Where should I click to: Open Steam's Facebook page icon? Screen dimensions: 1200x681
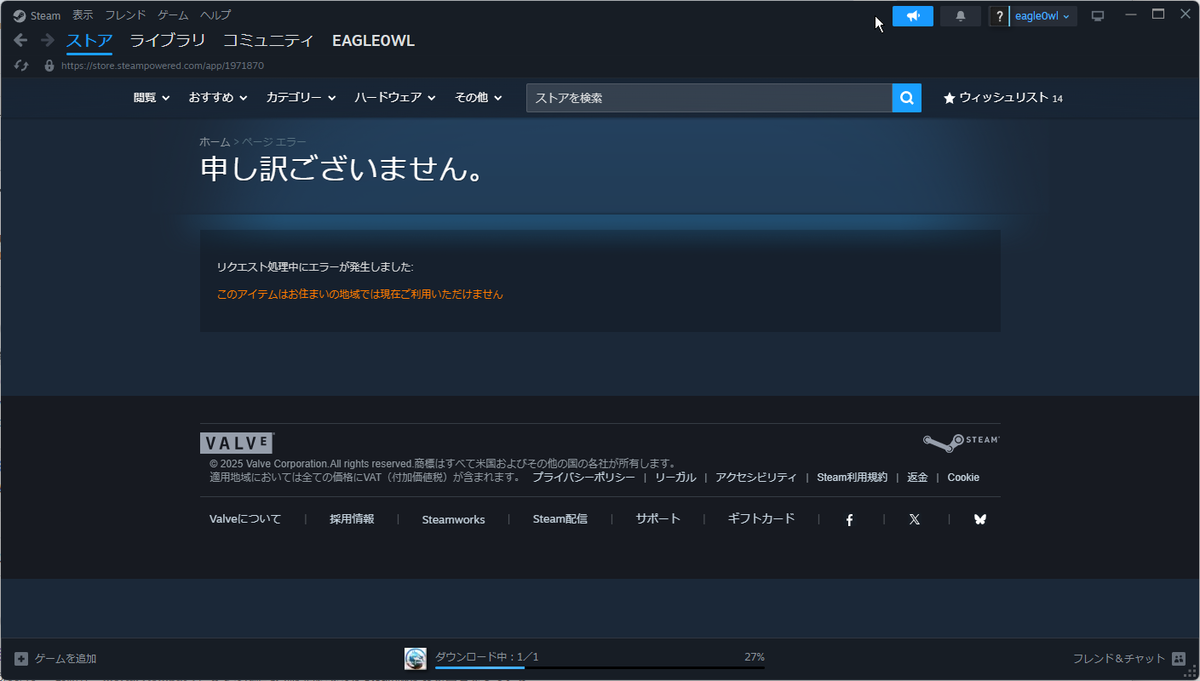point(850,520)
